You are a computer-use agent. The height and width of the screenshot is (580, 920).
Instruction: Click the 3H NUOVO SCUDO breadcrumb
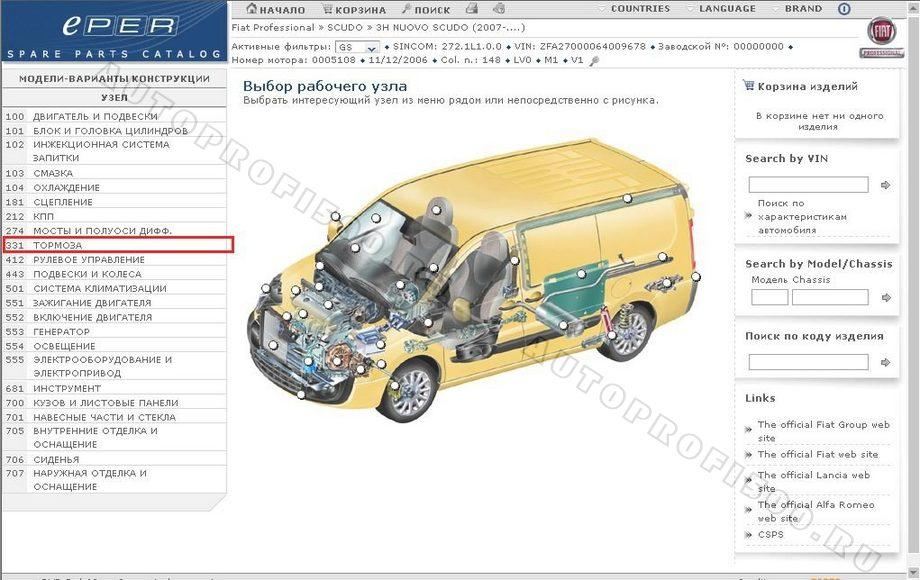click(450, 28)
